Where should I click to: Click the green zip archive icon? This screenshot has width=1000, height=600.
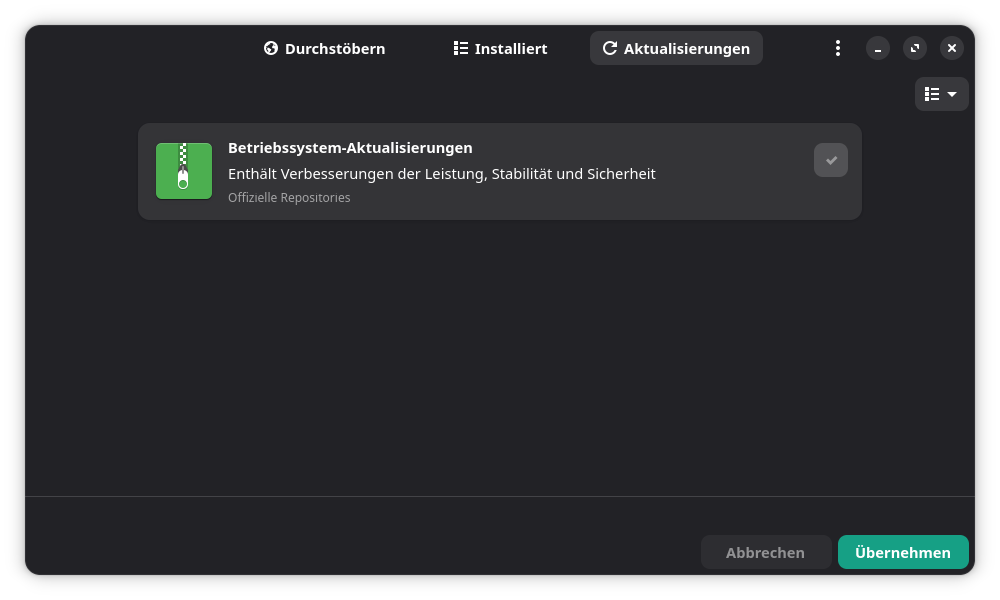(184, 171)
